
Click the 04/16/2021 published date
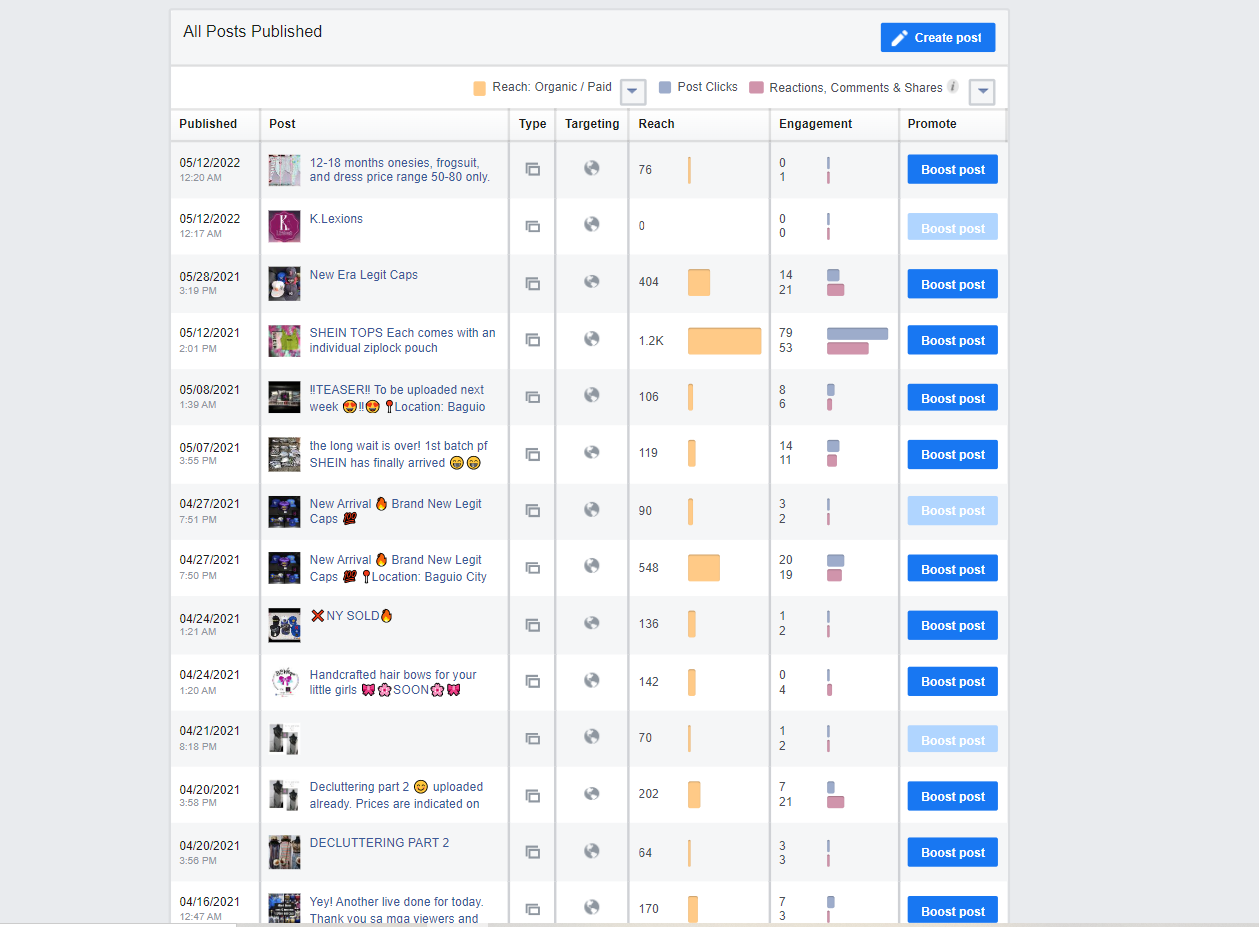coord(210,901)
